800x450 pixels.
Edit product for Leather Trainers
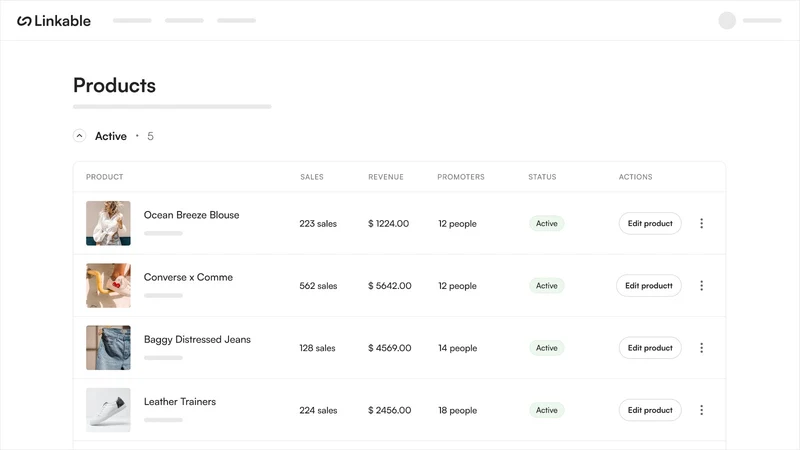[x=650, y=410]
